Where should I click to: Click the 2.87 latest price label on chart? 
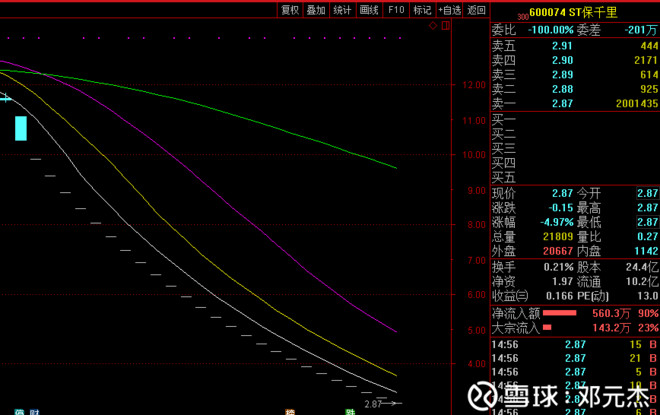(x=373, y=404)
